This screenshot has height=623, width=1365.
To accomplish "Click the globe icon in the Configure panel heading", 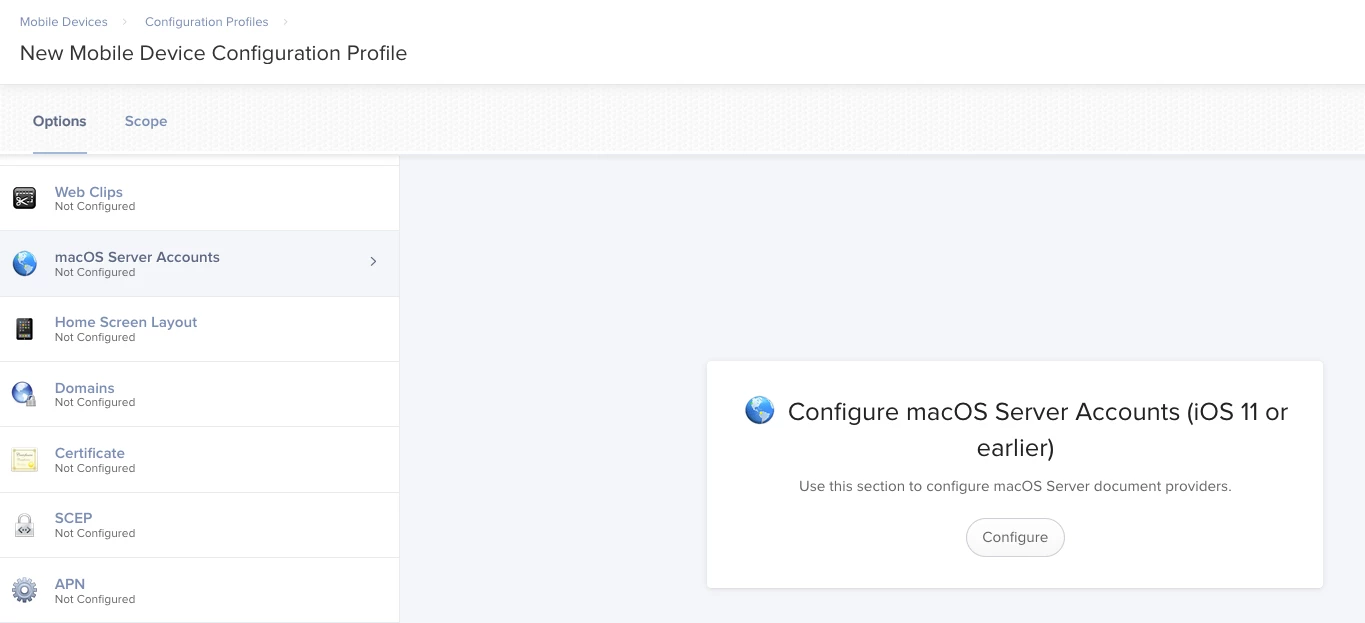I will 760,410.
